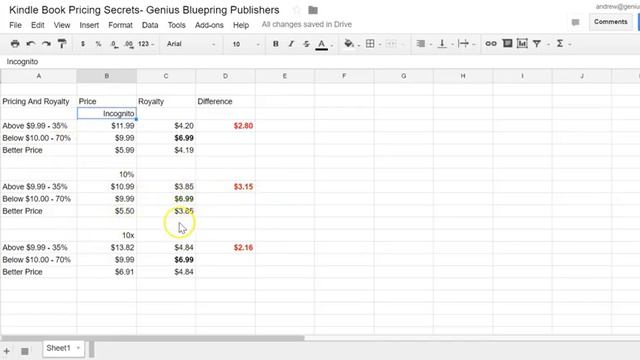Open the horizontal align options

pos(421,44)
